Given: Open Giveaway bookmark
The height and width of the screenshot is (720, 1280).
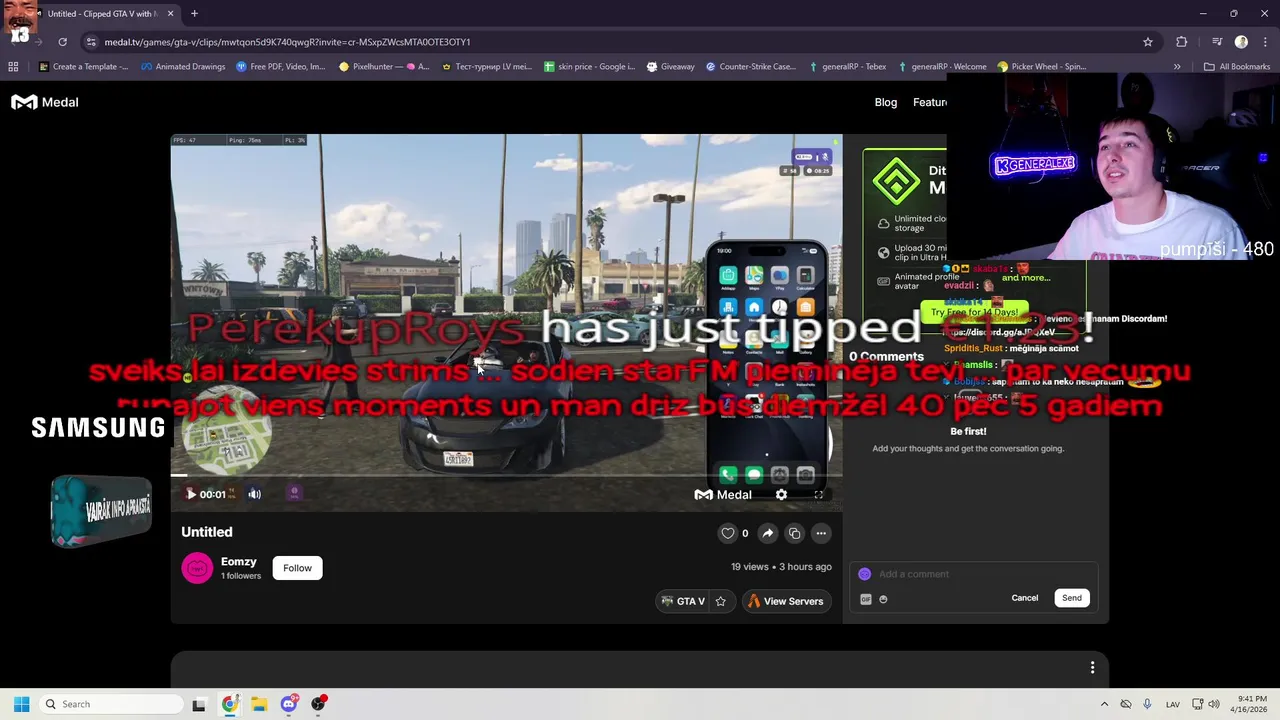Looking at the screenshot, I should (670, 67).
